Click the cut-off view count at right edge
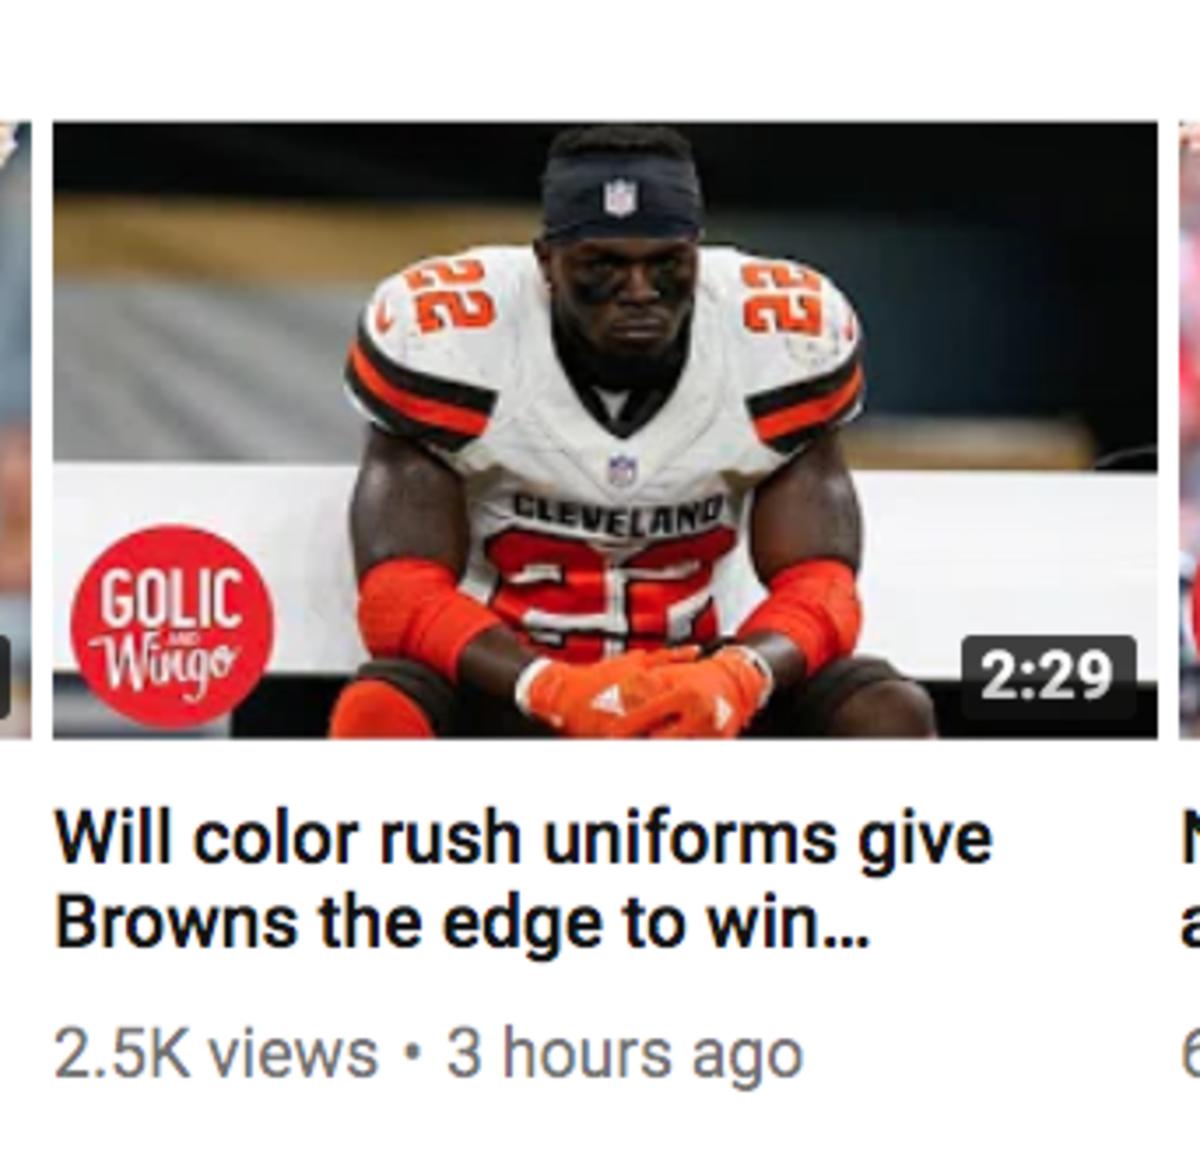Screen dimensions: 1200x1151 [x=1190, y=1054]
